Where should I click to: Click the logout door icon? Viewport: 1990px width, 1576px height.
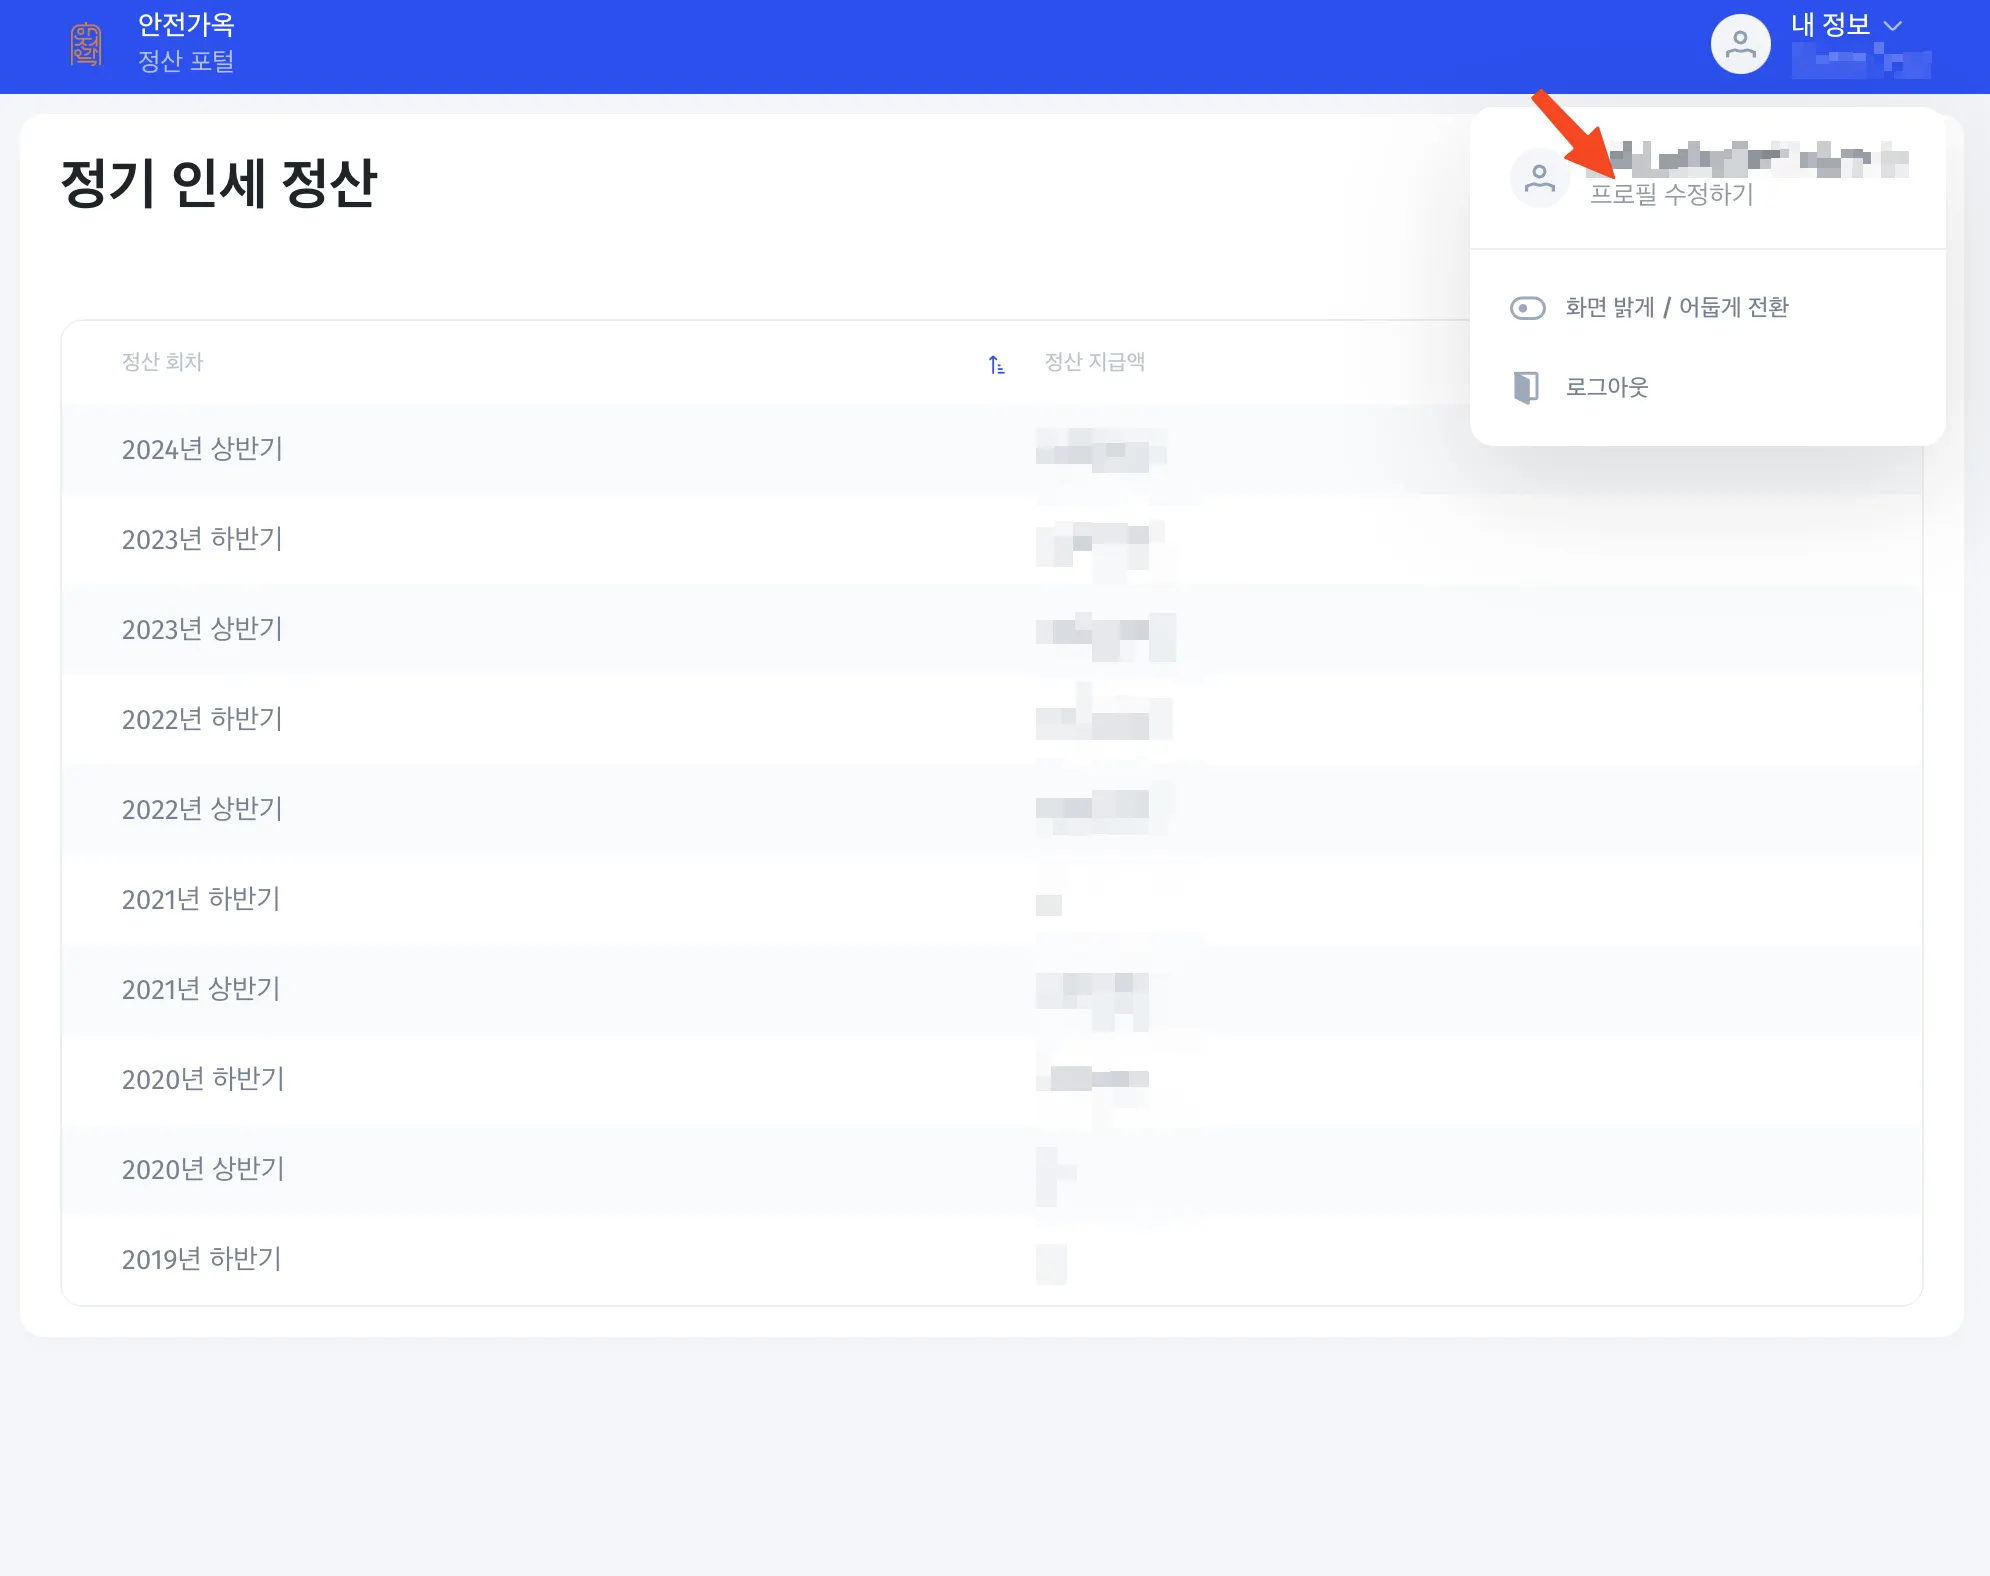1526,387
